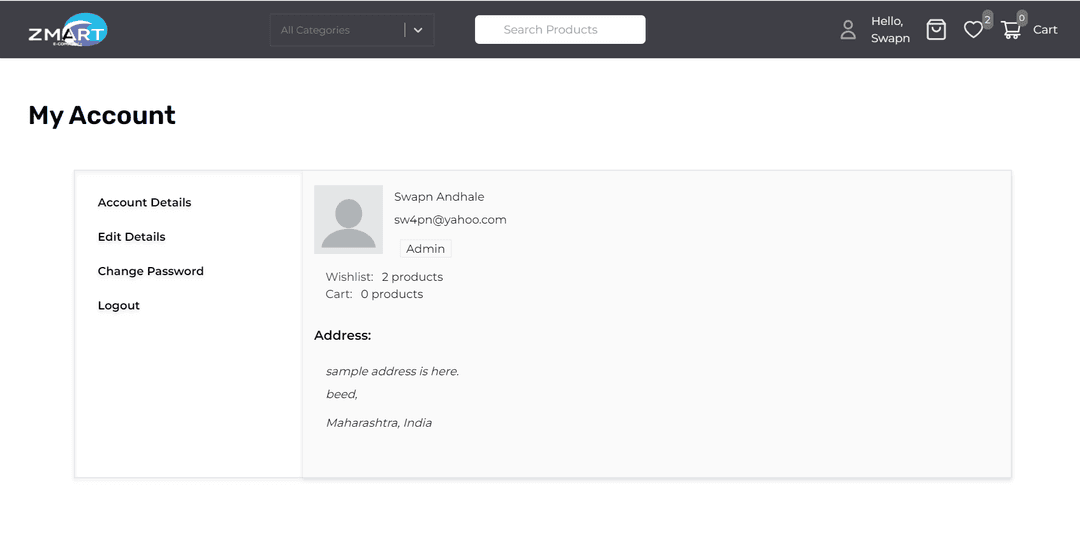1080x533 pixels.
Task: Click the sw4pn@yahoo.com email address
Action: (450, 220)
